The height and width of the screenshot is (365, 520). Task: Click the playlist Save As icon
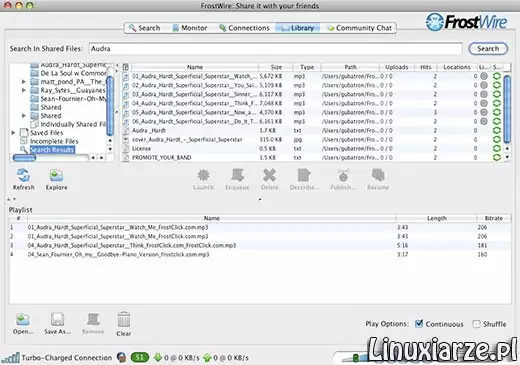(57, 319)
